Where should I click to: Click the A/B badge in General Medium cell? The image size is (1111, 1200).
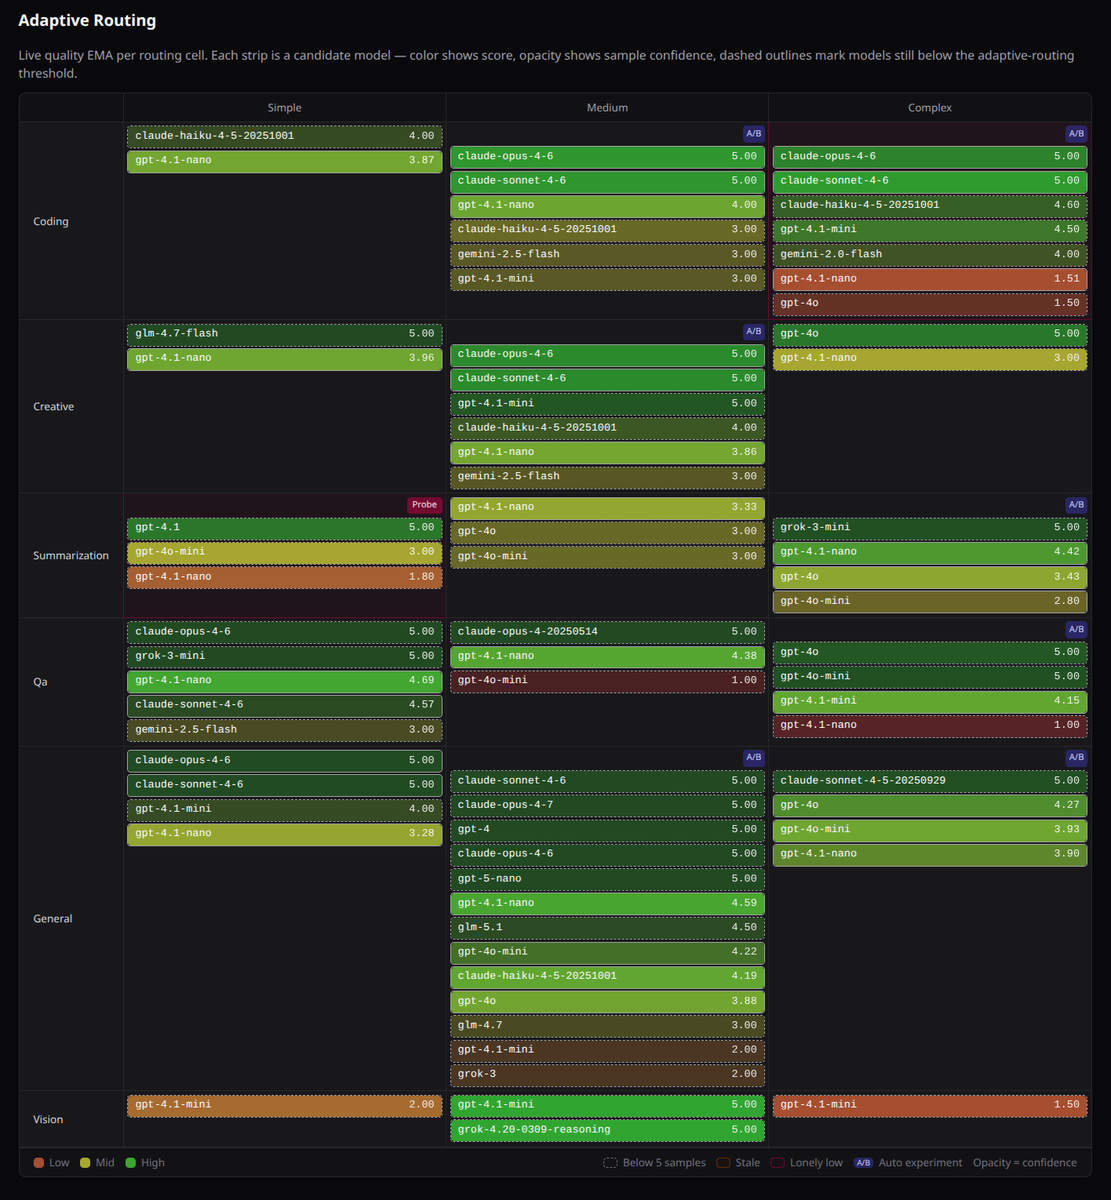753,758
